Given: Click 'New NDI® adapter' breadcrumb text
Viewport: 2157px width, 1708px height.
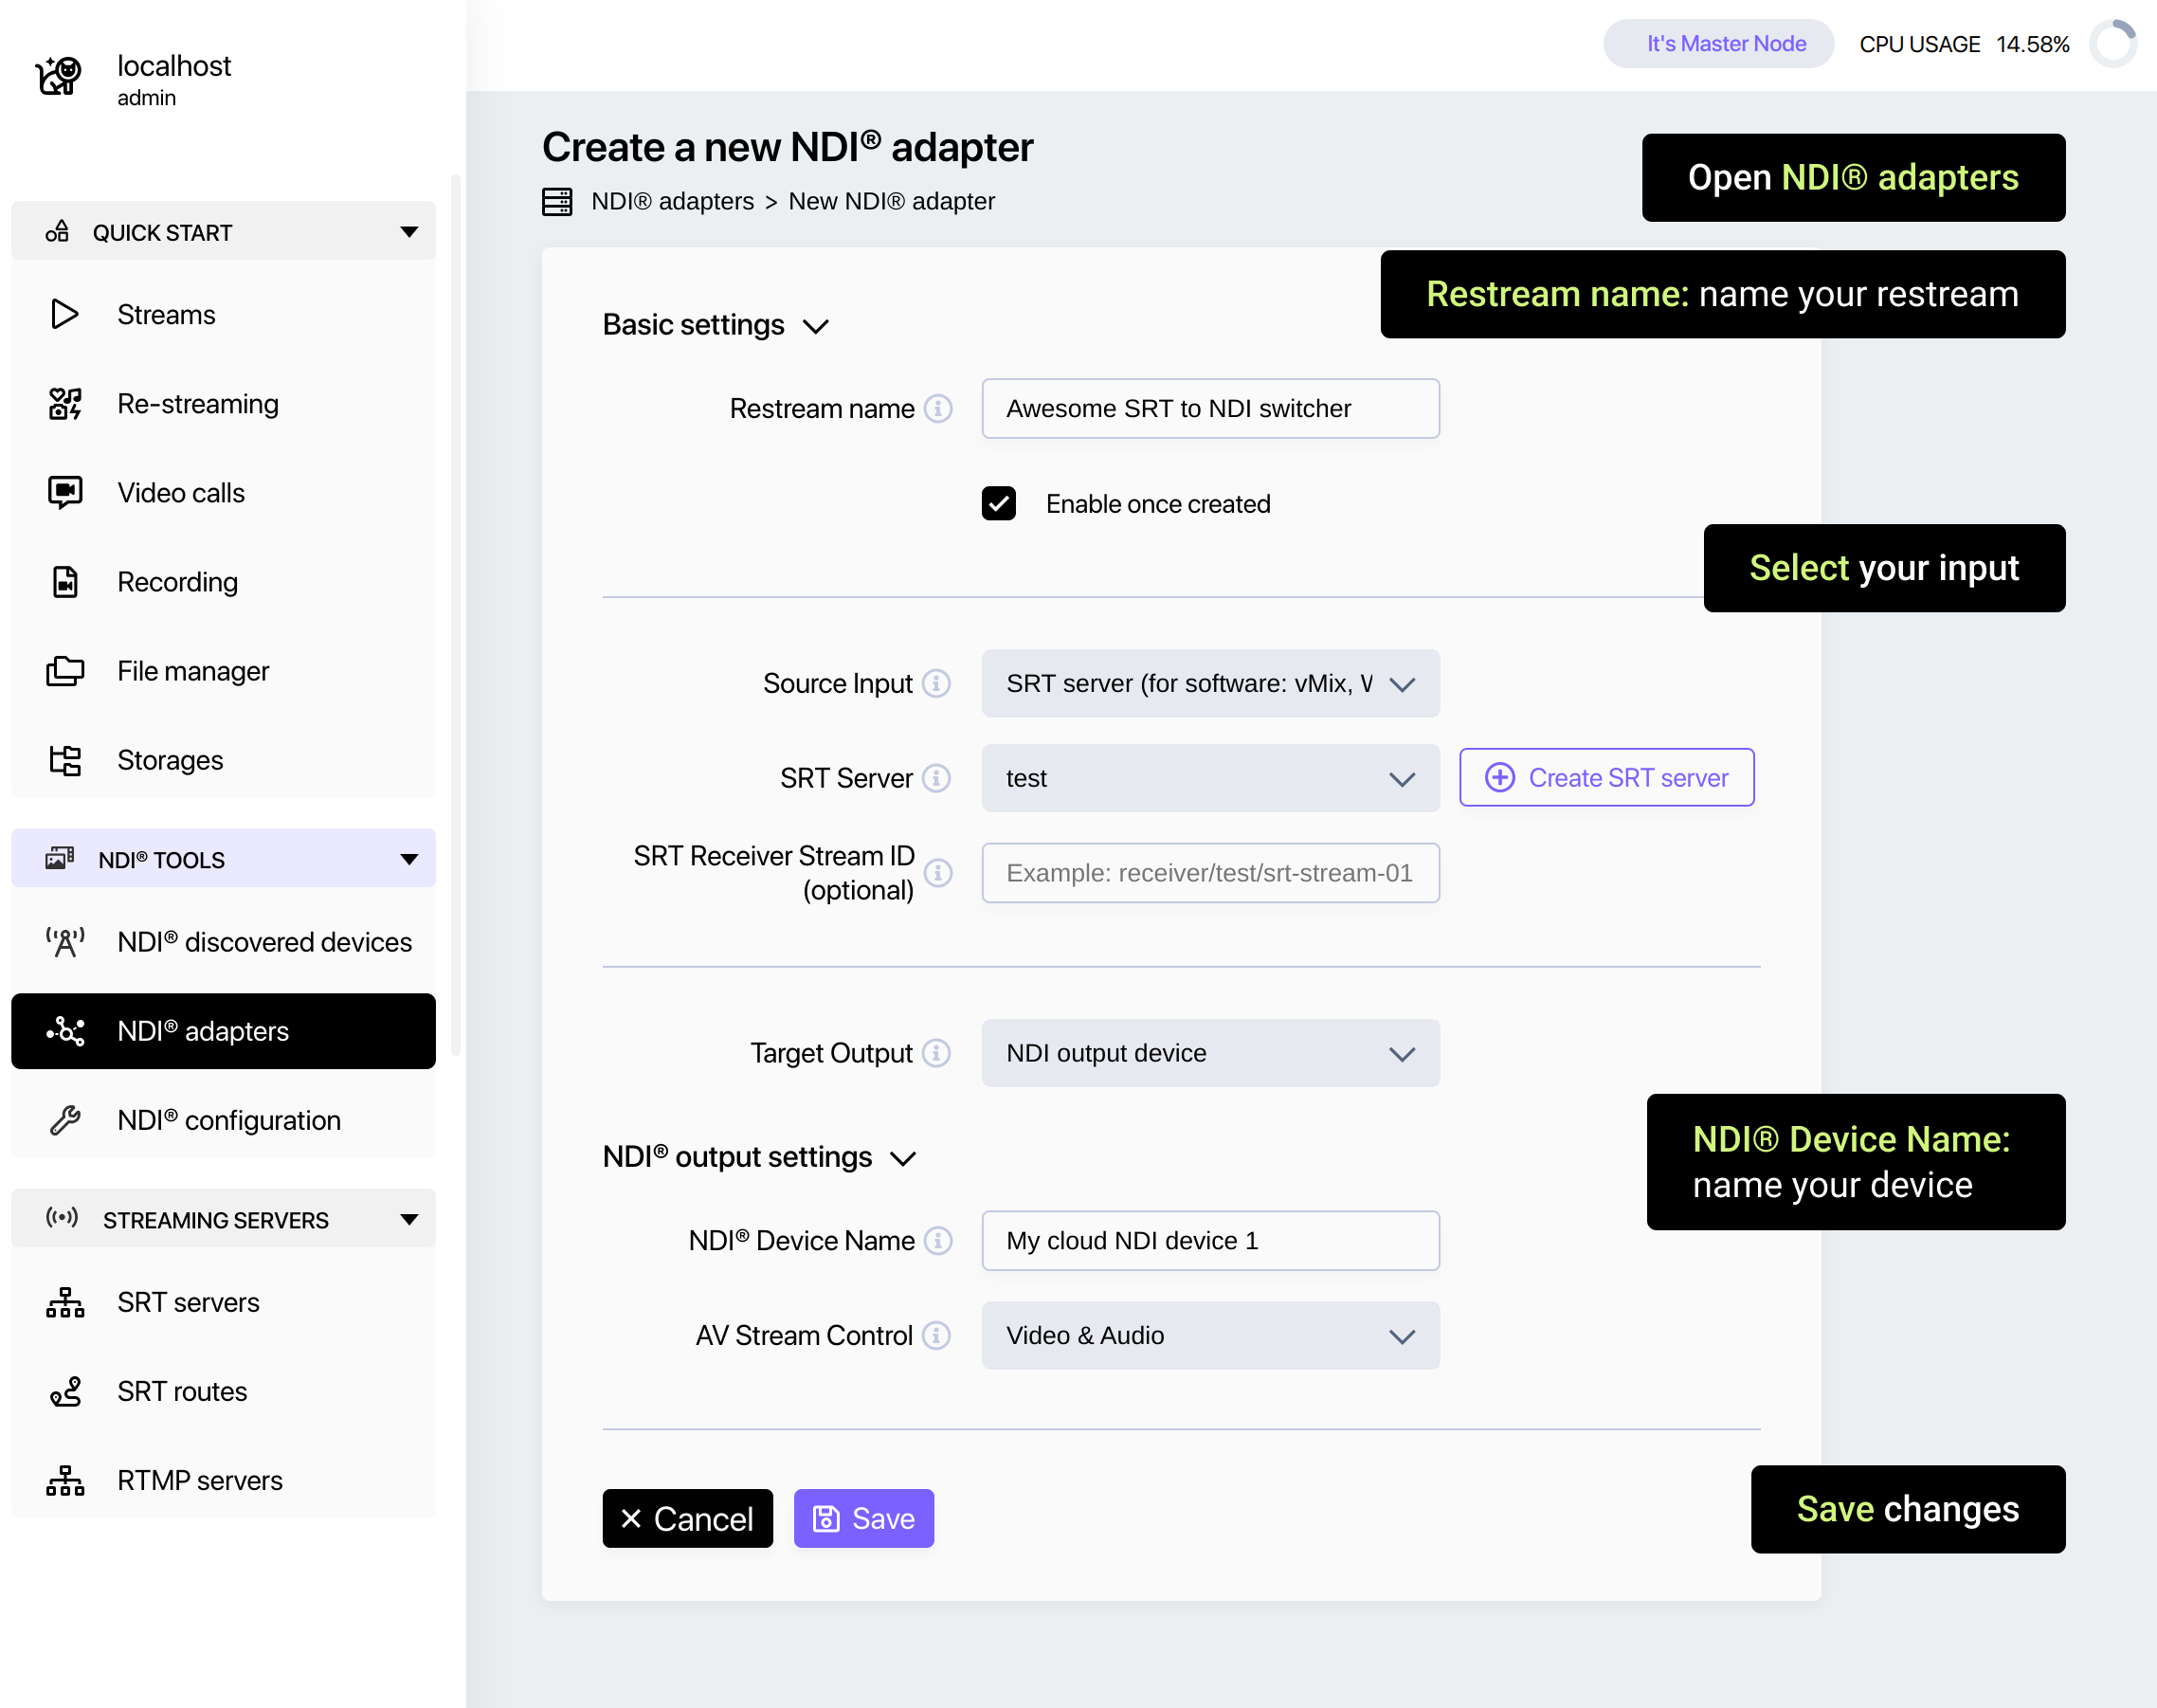Looking at the screenshot, I should click(891, 201).
